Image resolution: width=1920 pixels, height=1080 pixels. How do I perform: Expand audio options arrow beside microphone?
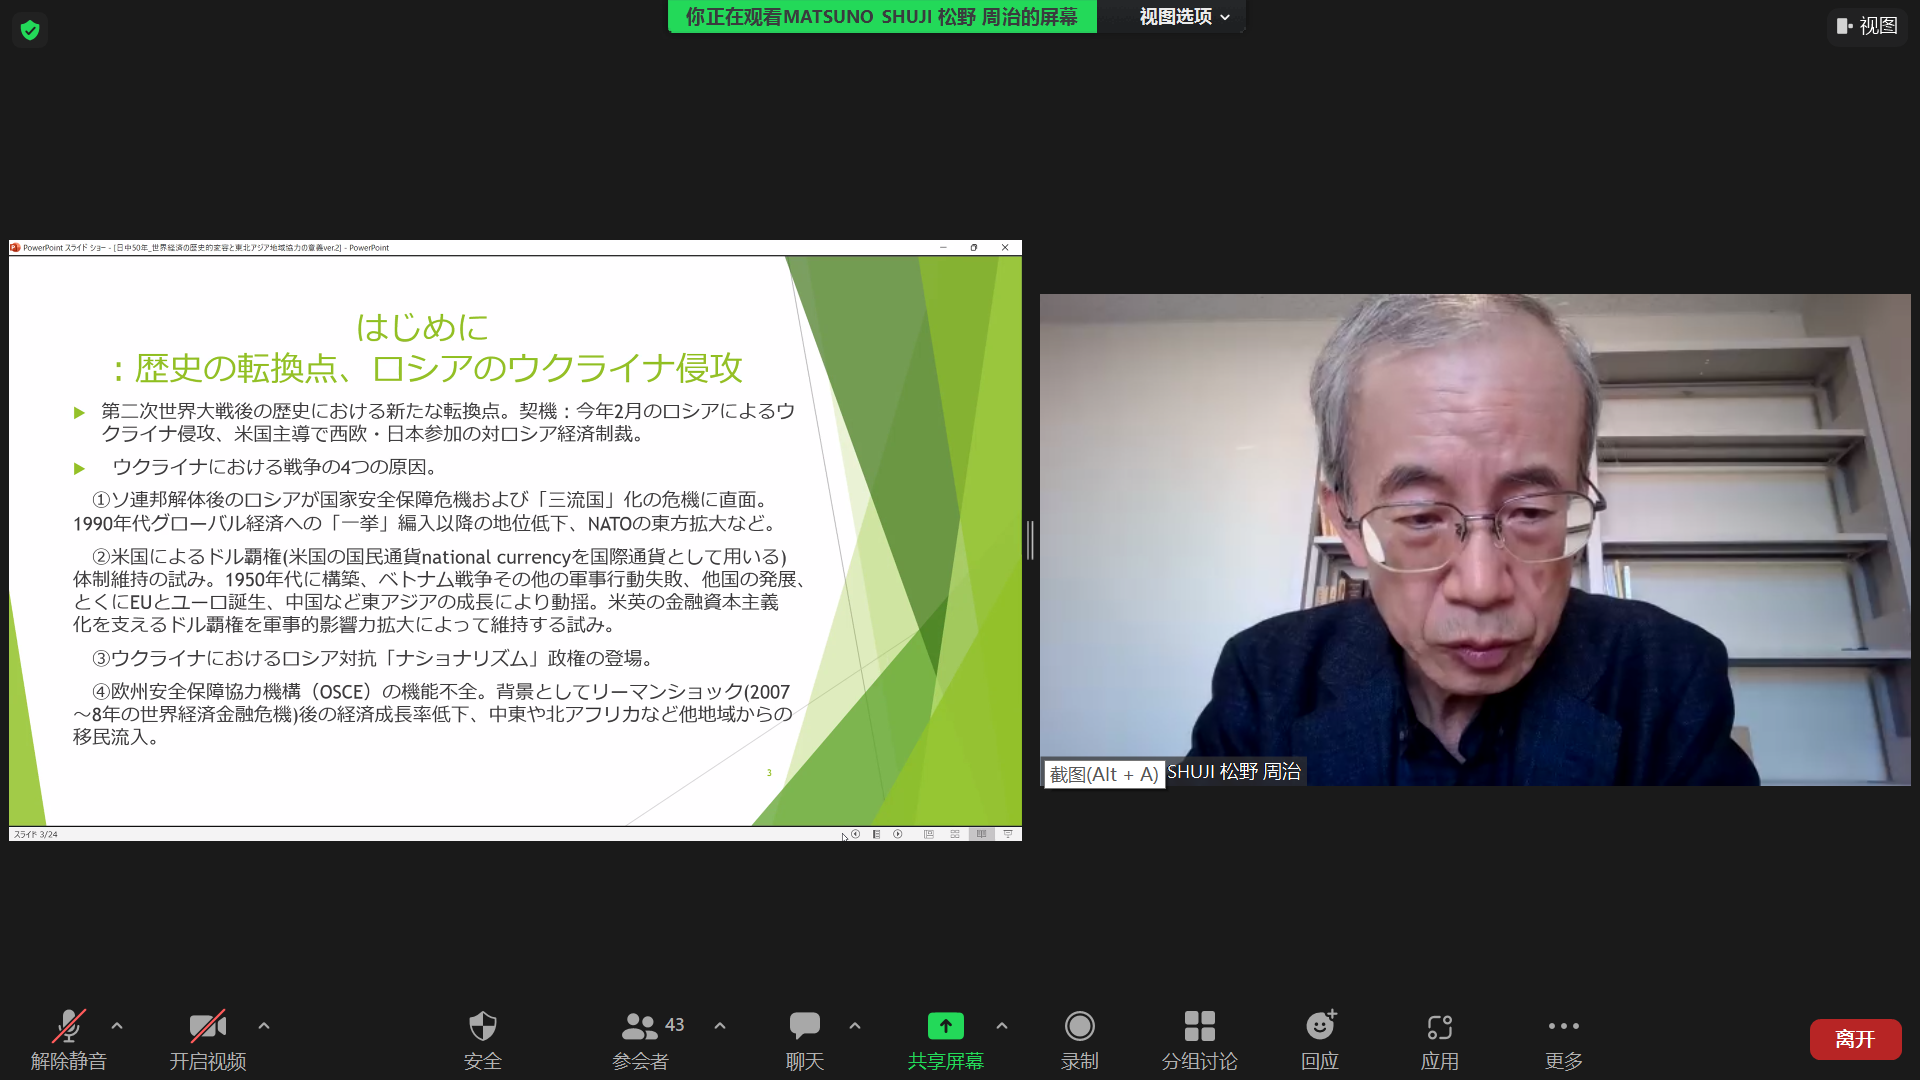[x=117, y=1026]
